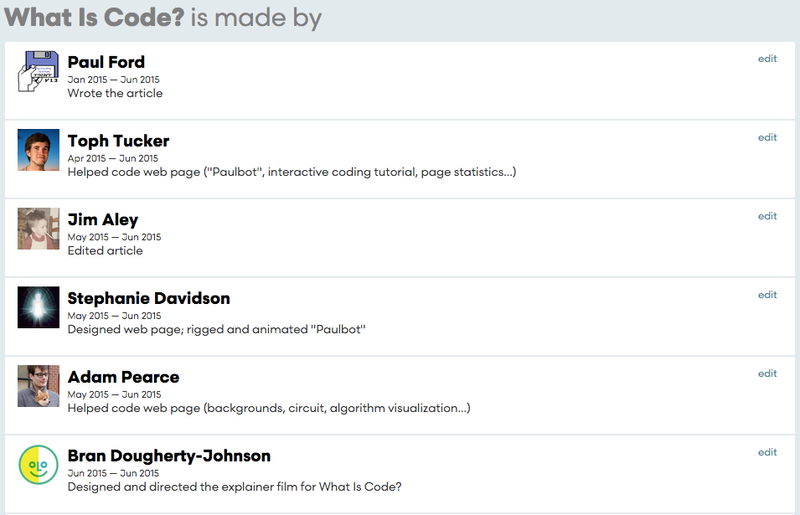Click the "What Is Code?" title
Image resolution: width=800 pixels, height=515 pixels.
tap(94, 17)
